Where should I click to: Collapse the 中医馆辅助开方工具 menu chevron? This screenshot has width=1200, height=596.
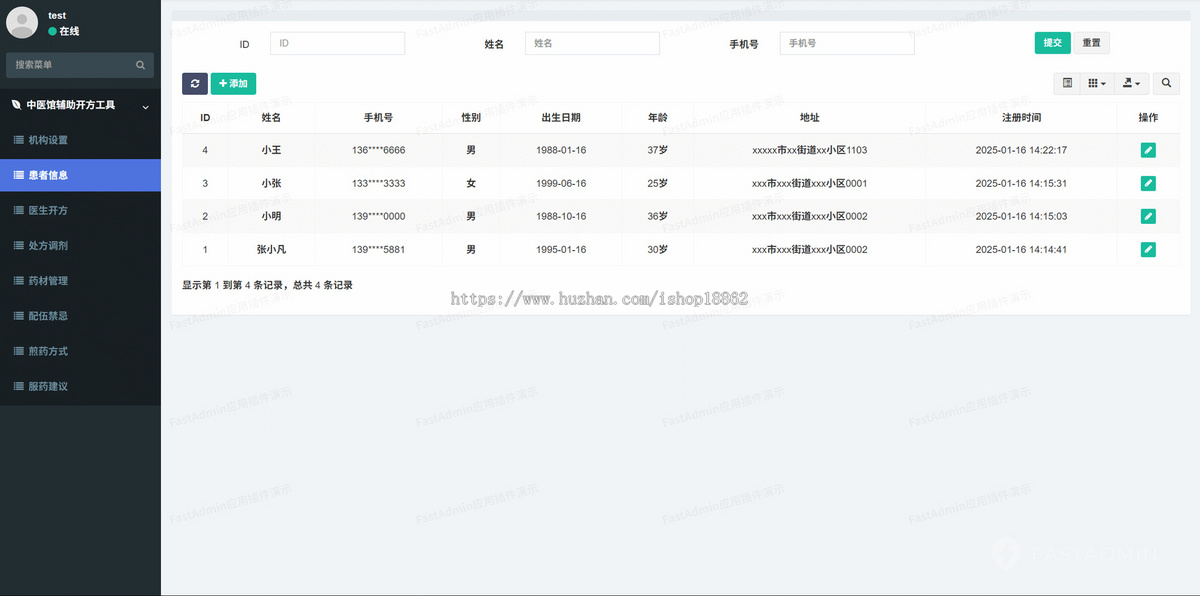pyautogui.click(x=146, y=105)
